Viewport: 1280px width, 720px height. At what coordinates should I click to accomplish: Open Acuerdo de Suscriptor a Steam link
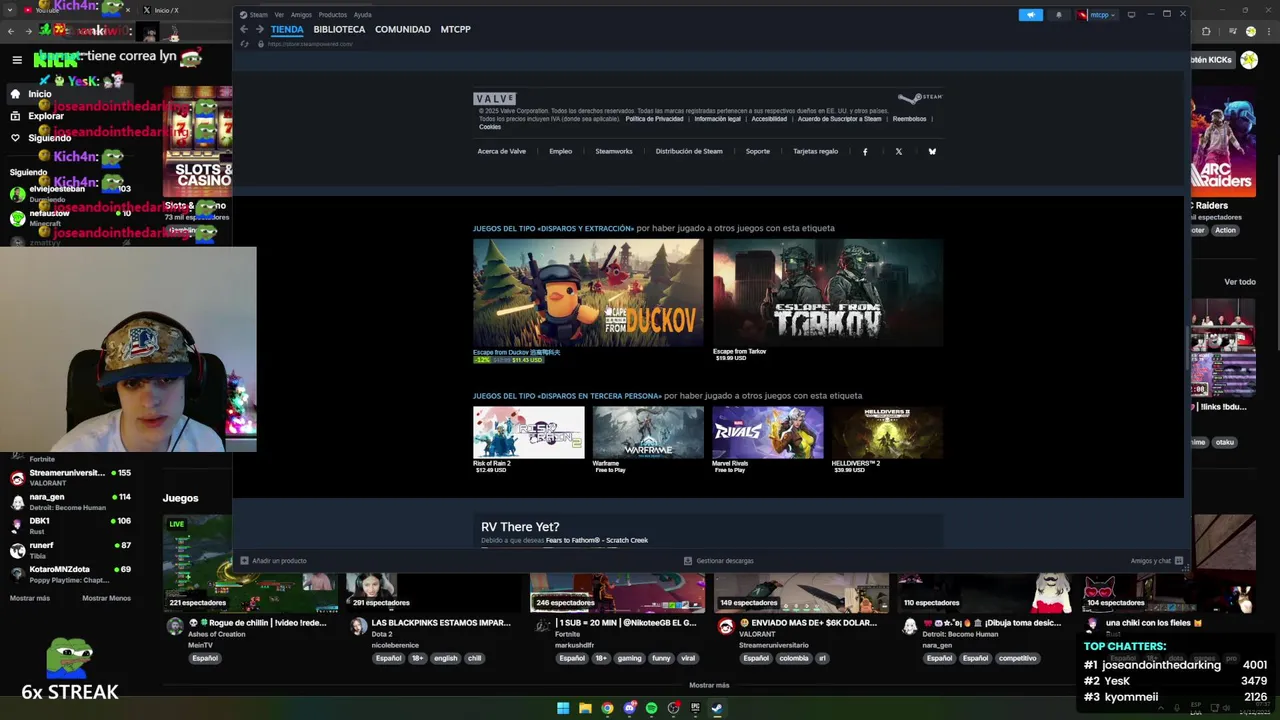coord(839,119)
